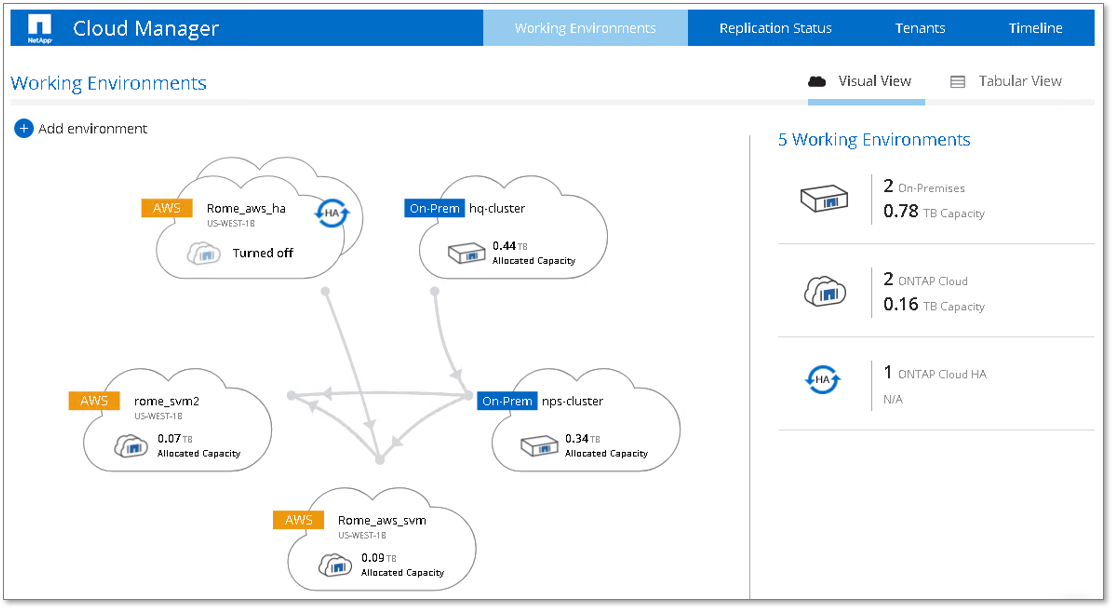Click the storage box icon in nps-cluster
This screenshot has width=1113, height=609.
click(x=539, y=446)
